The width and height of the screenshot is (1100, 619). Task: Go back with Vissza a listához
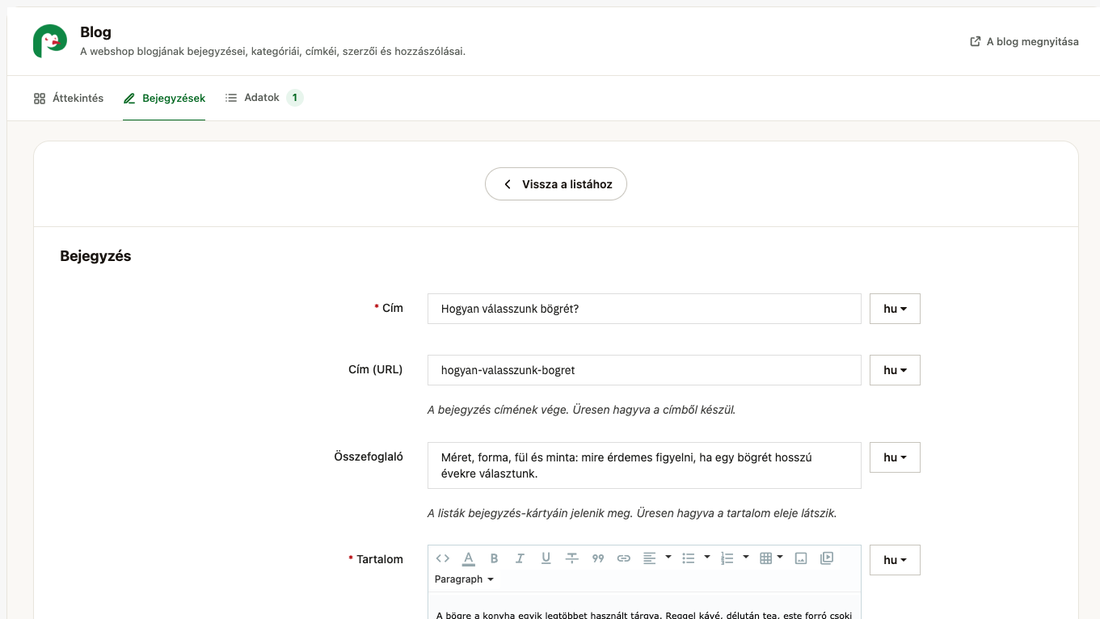click(x=556, y=184)
